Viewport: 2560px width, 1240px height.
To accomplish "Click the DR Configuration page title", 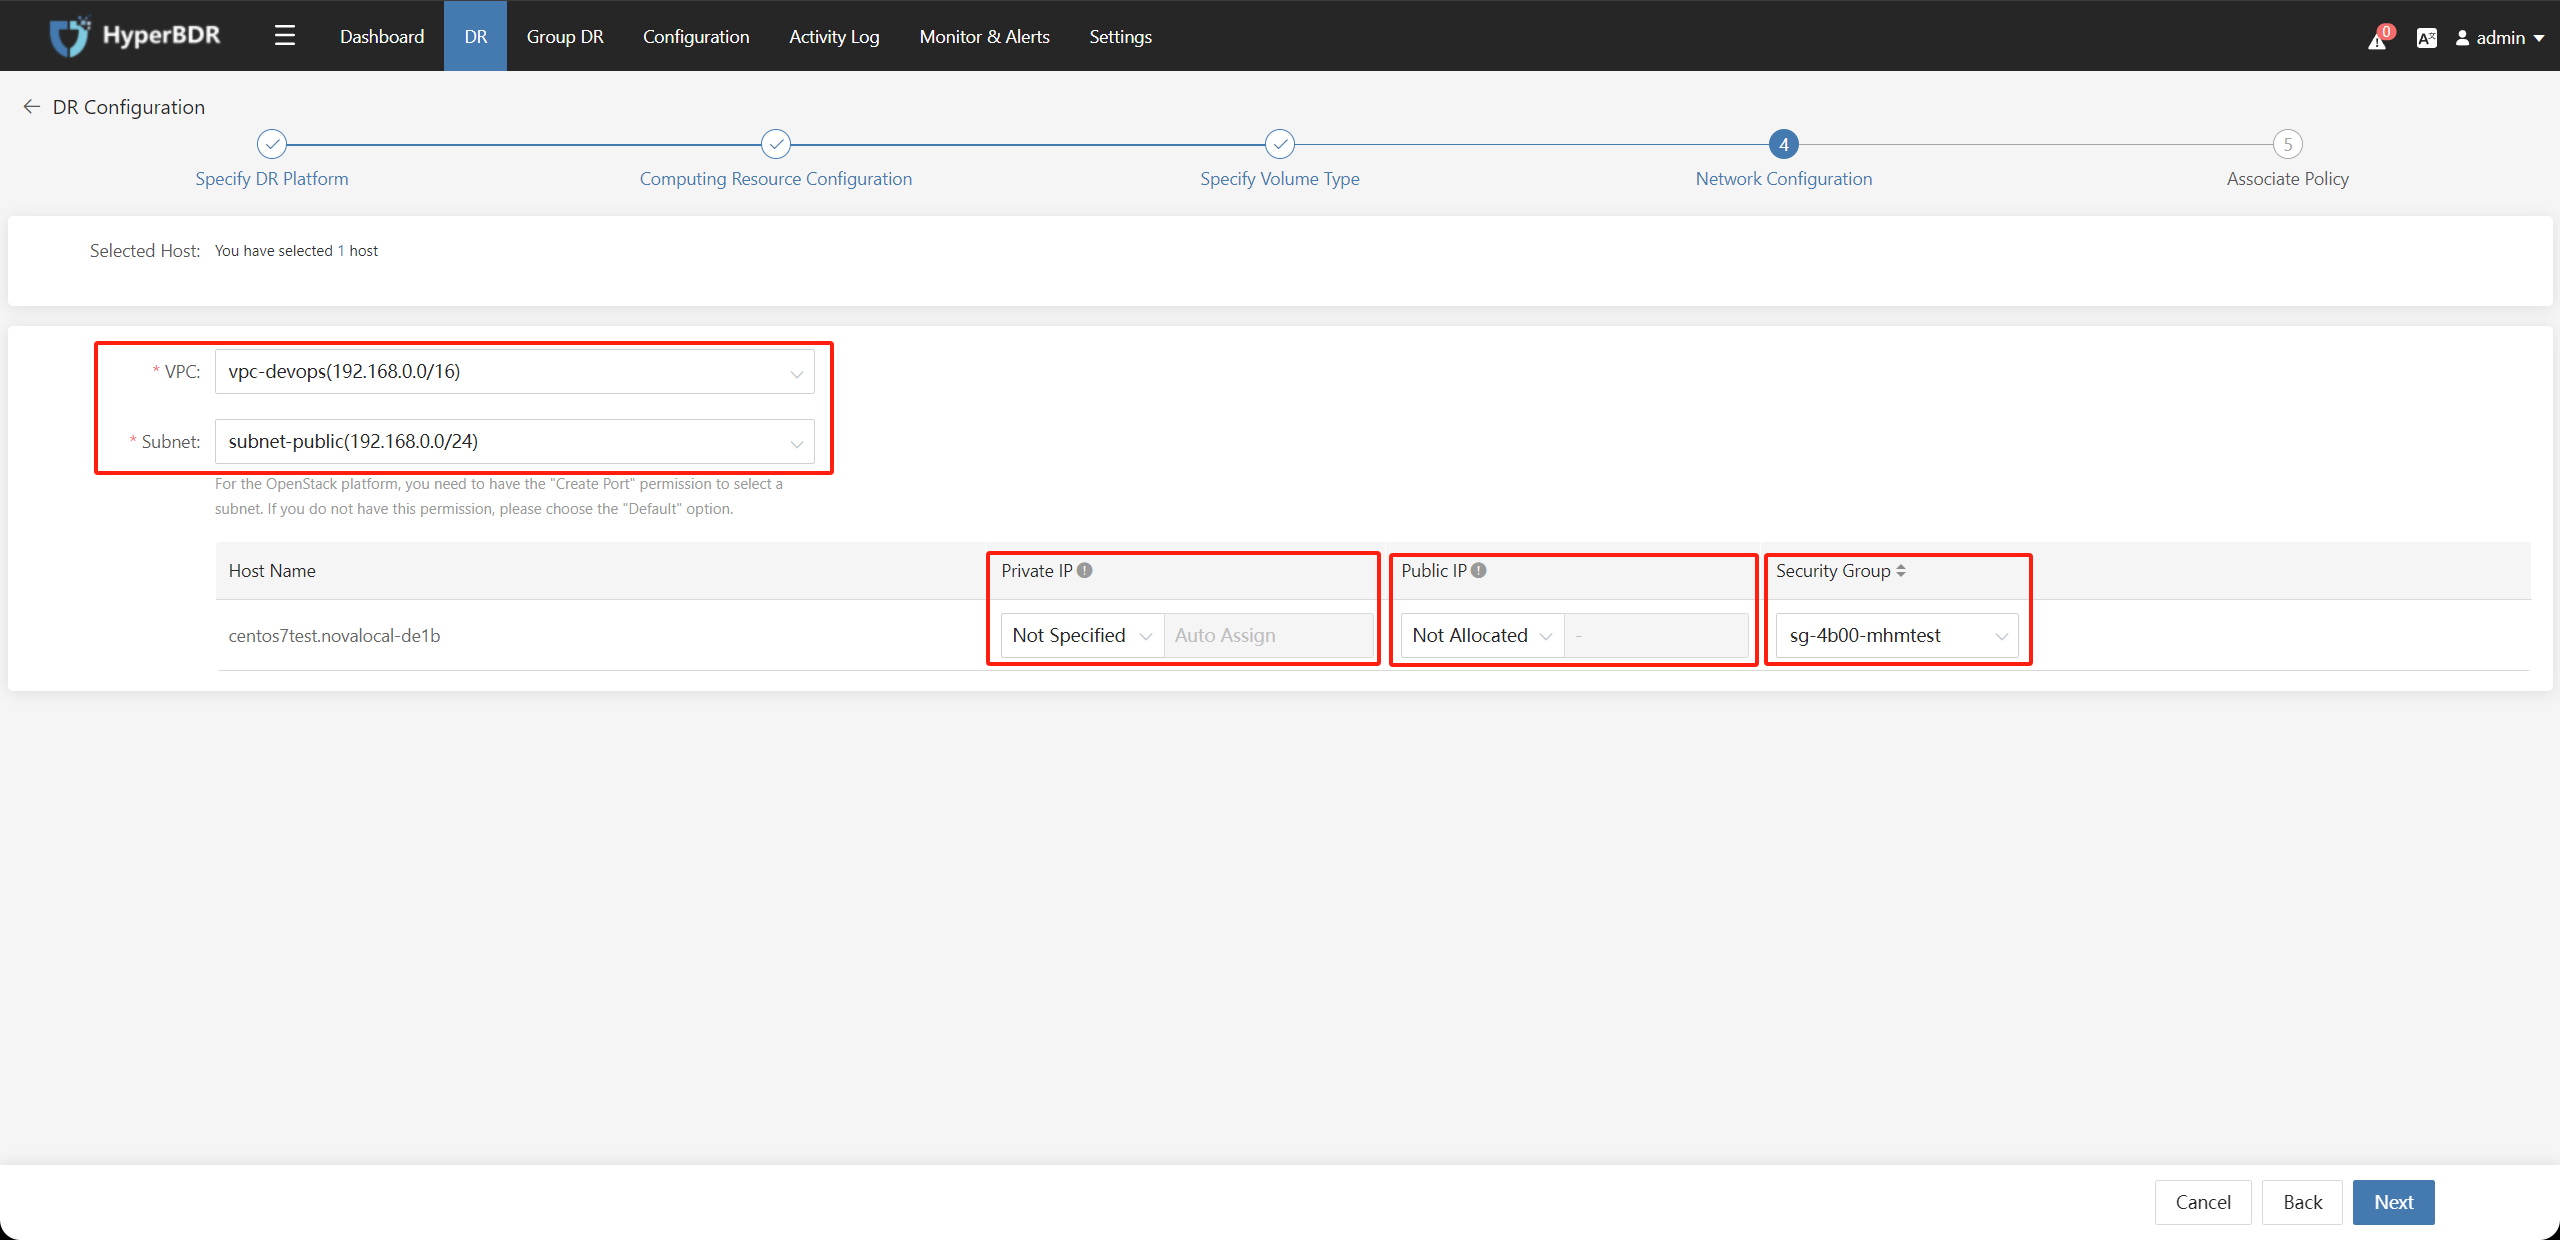I will [129, 107].
